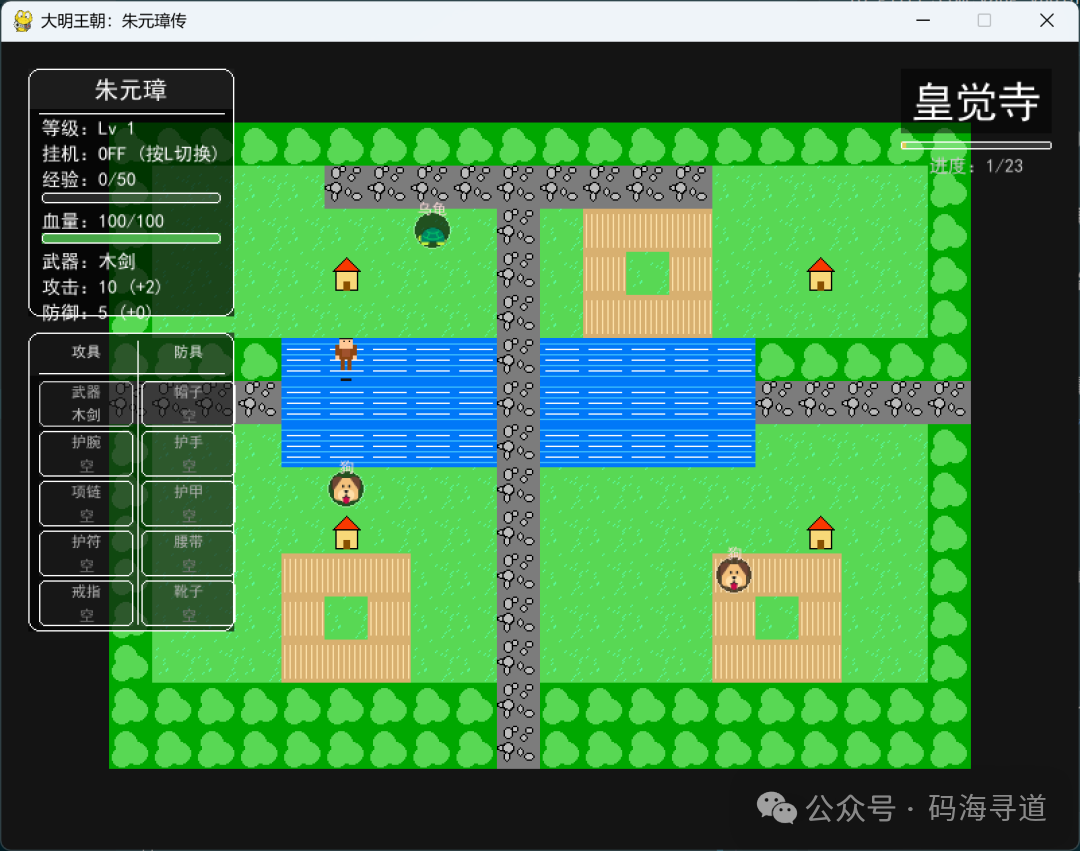Viewport: 1080px width, 851px height.
Task: Click the 武器: 木剑 stat line
Action: (89, 261)
